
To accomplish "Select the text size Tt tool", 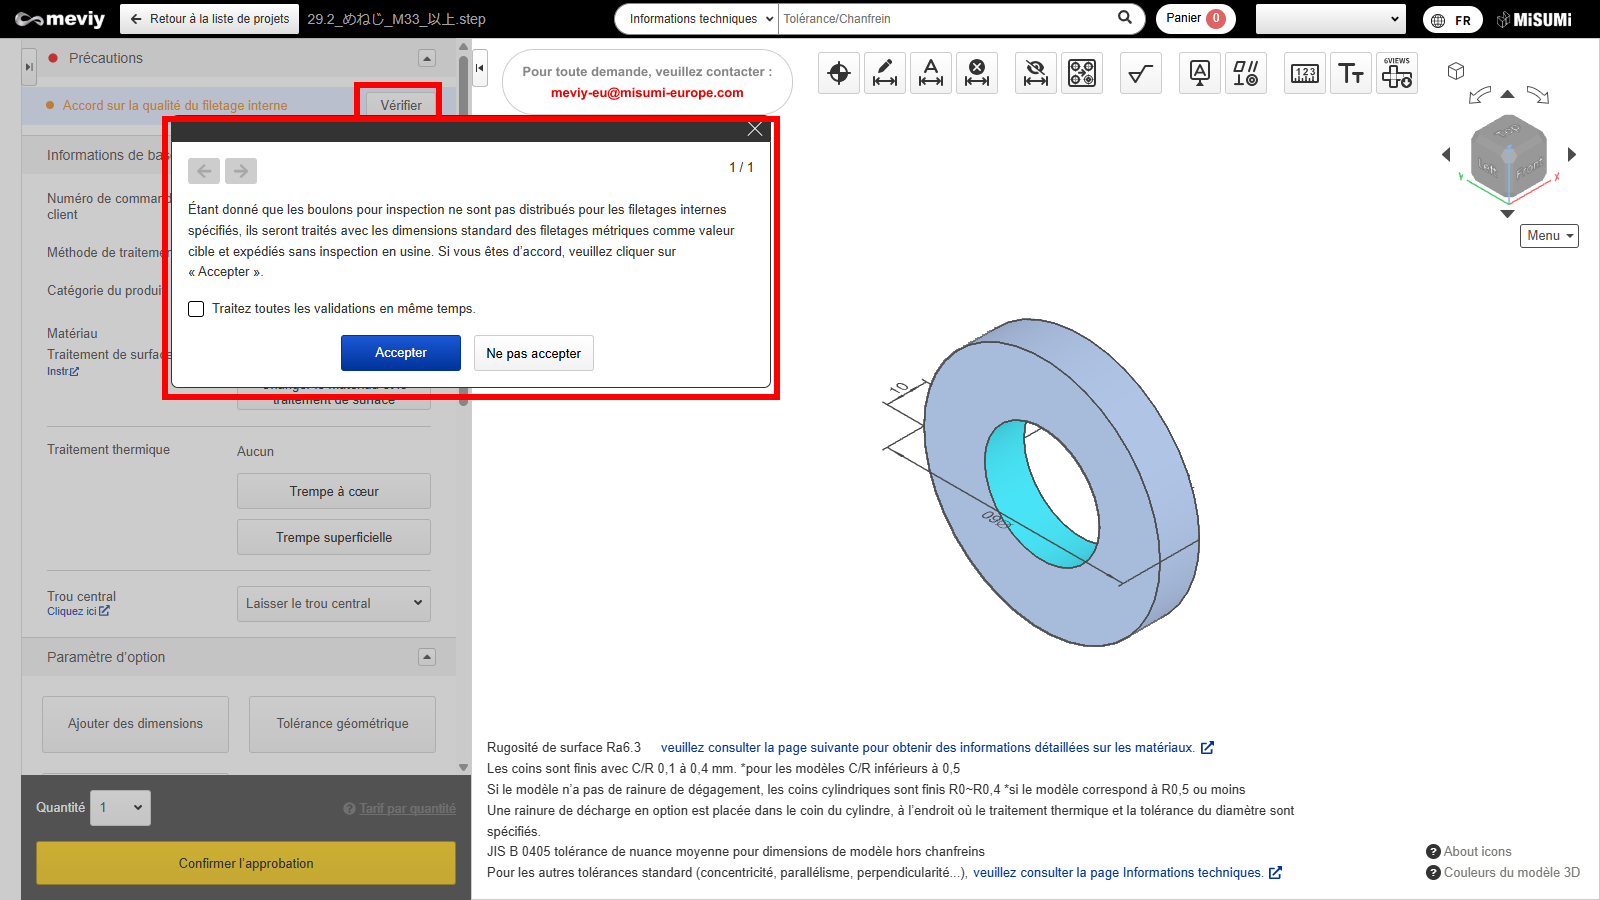I will (1351, 73).
